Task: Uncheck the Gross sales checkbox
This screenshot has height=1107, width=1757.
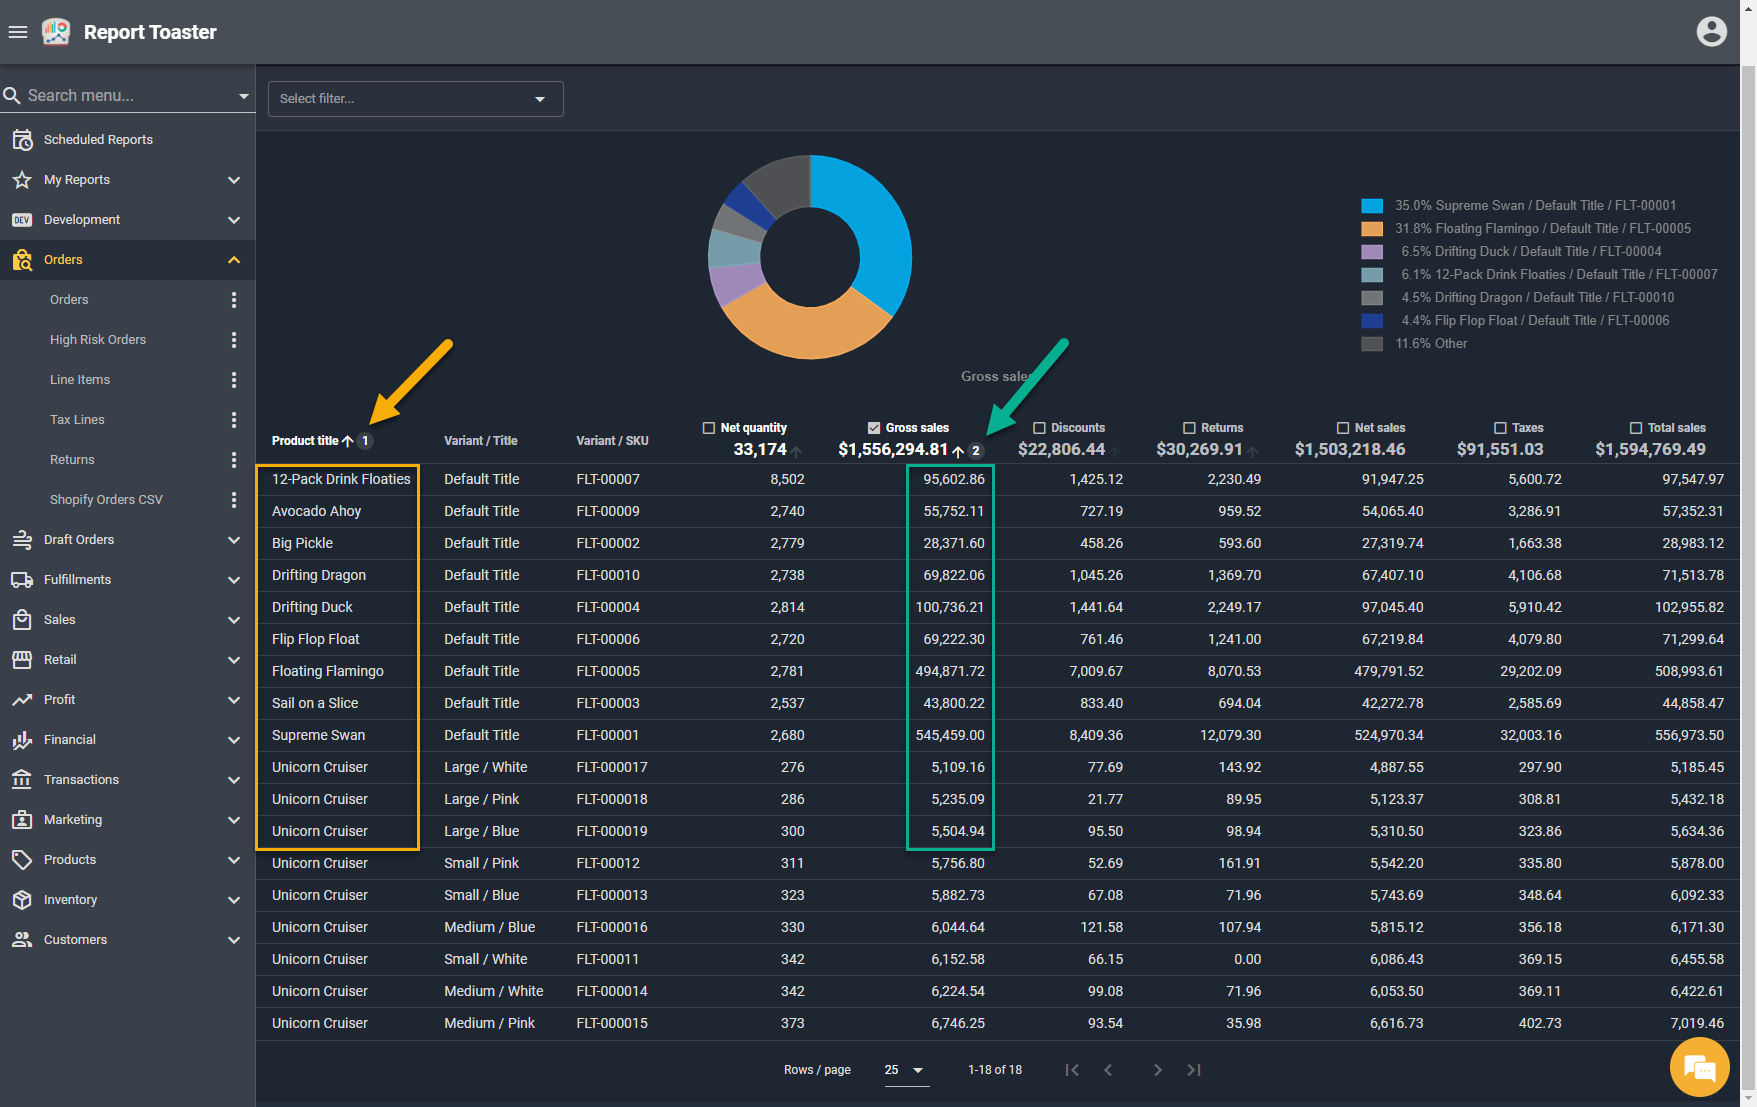Action: (874, 428)
